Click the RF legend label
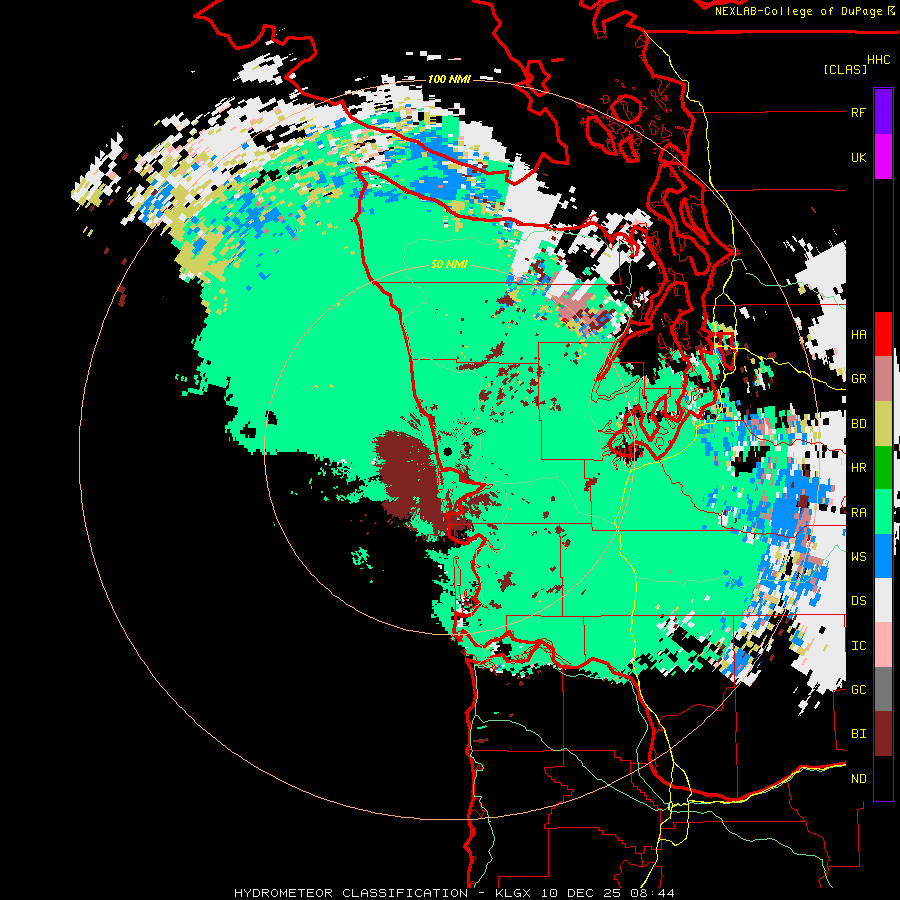900x900 pixels. pos(858,112)
